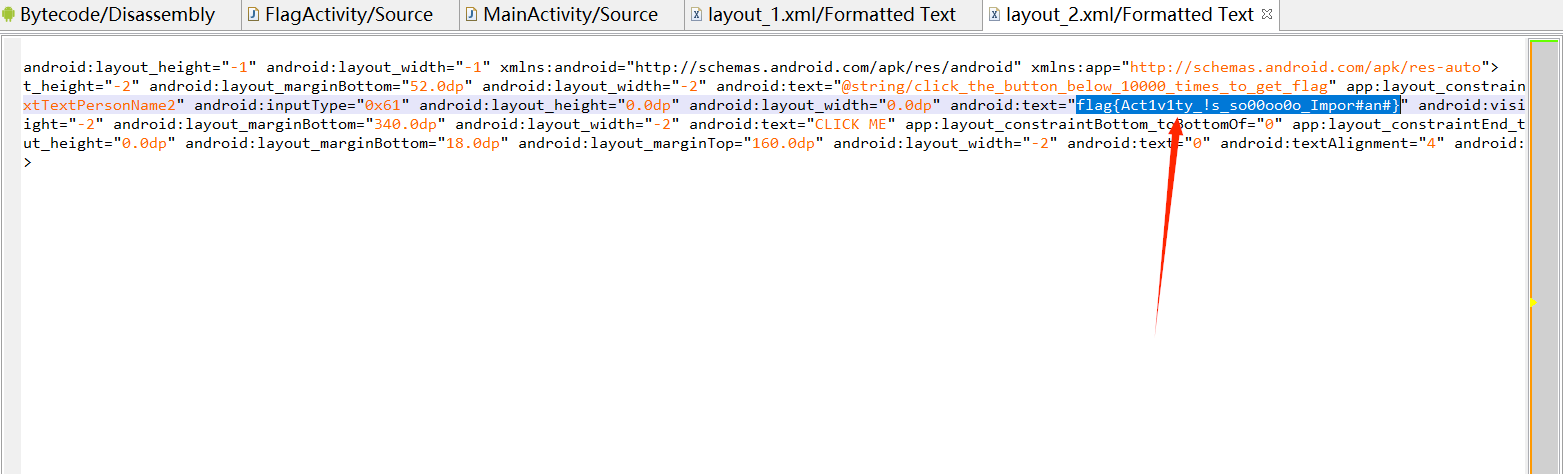
Task: Select the layout_2.xml/Formatted Text tab
Action: point(1129,15)
